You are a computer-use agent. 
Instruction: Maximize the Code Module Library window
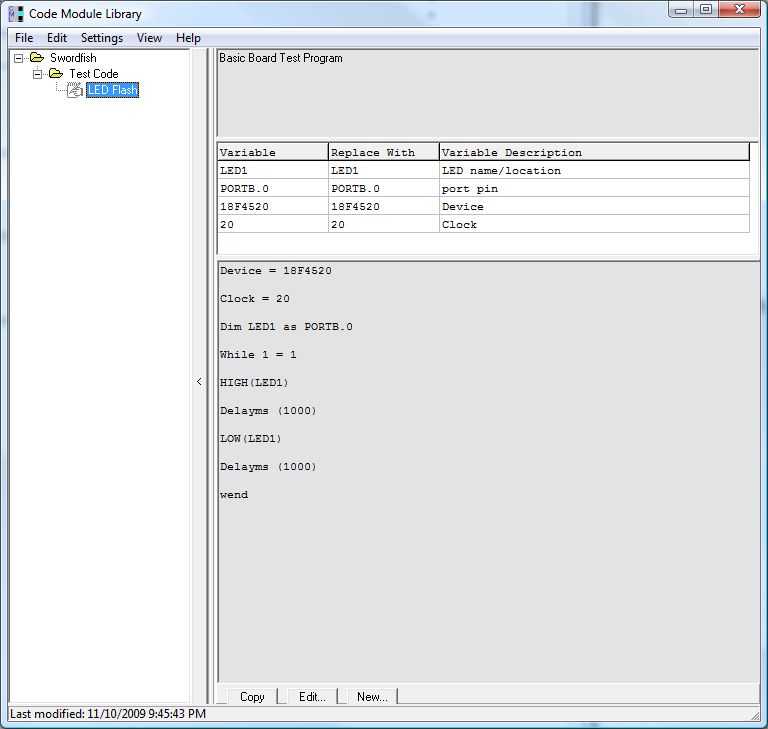(706, 10)
